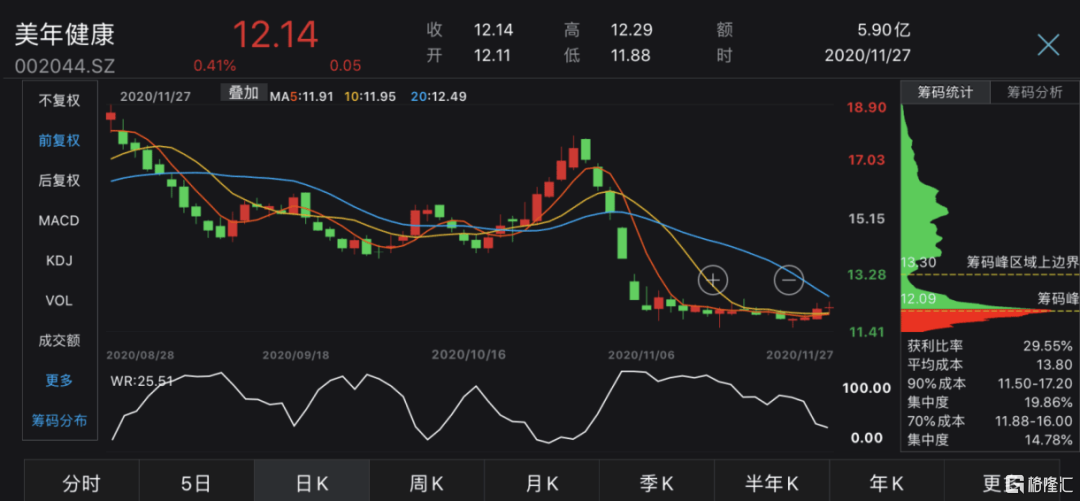Screen dimensions: 1080x501
Task: Click the 额 5.90亿 turnover value
Action: pos(884,30)
